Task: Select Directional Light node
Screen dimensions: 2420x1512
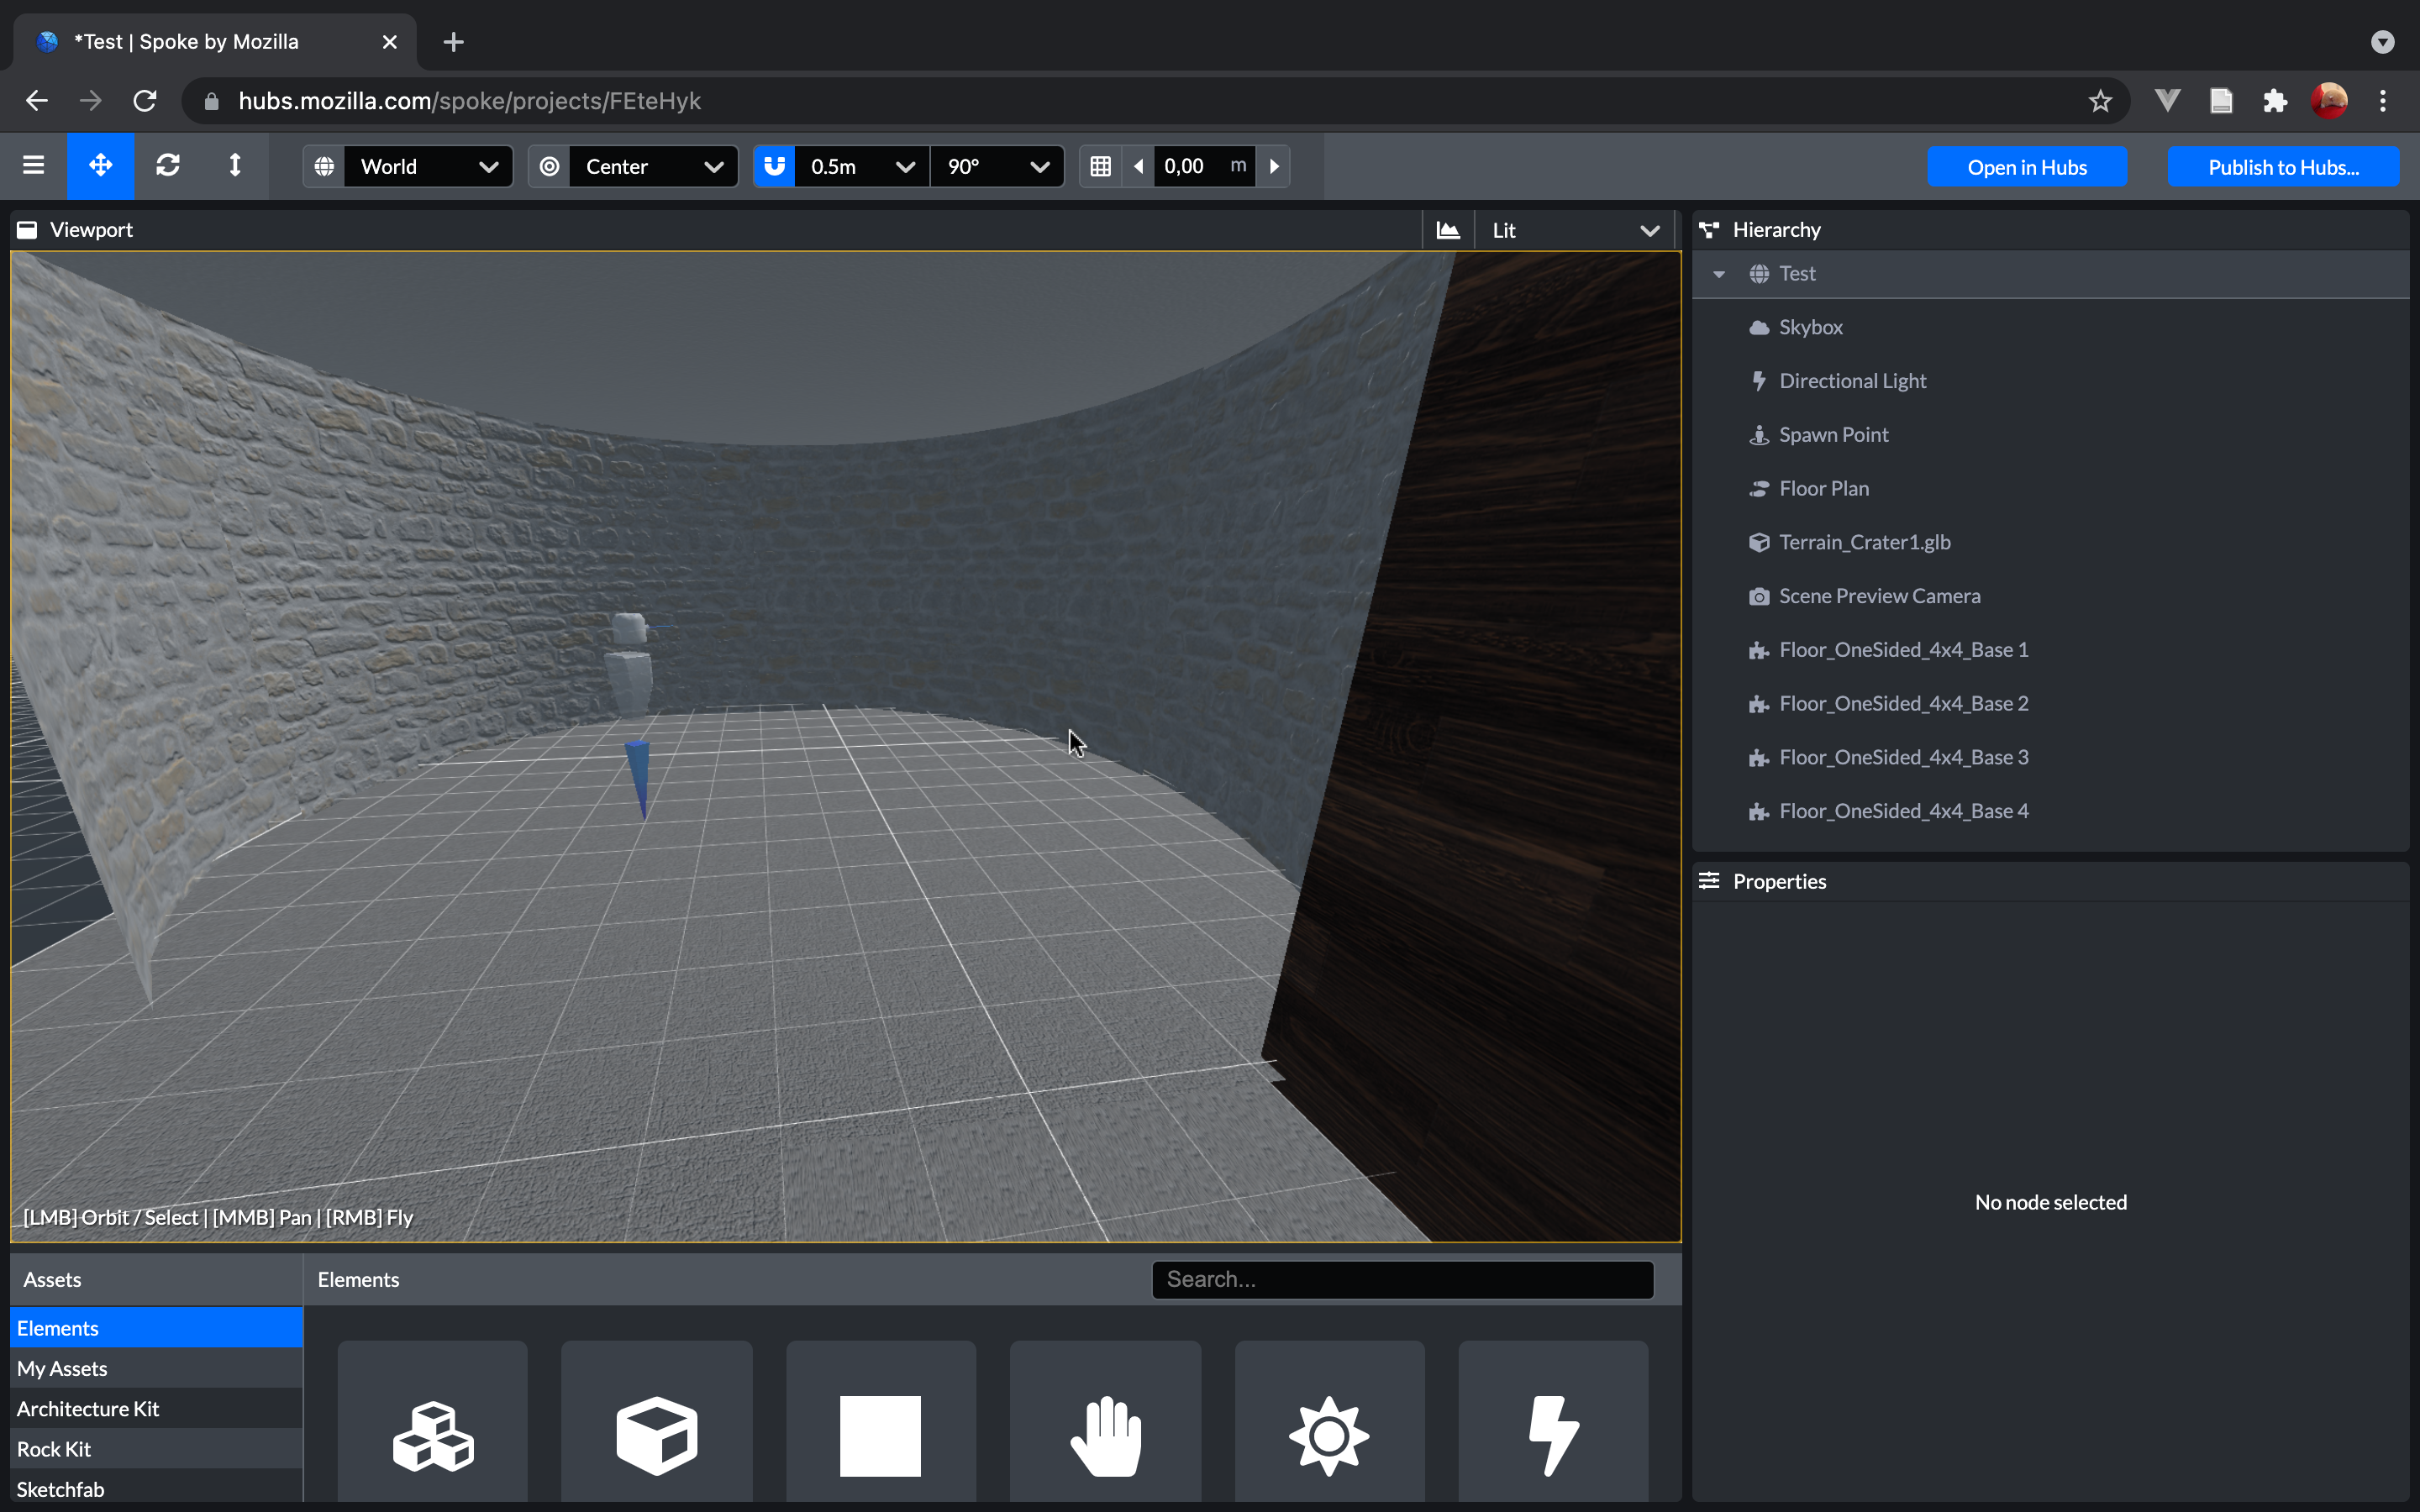Action: (x=2050, y=381)
